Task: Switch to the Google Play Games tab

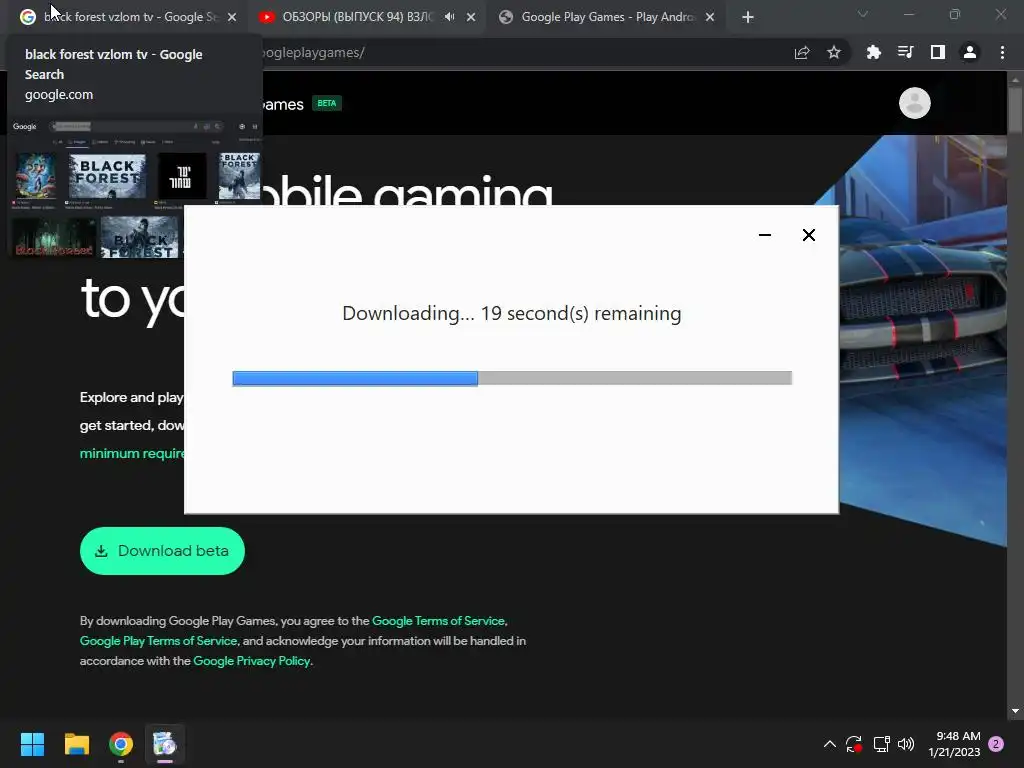Action: (606, 17)
